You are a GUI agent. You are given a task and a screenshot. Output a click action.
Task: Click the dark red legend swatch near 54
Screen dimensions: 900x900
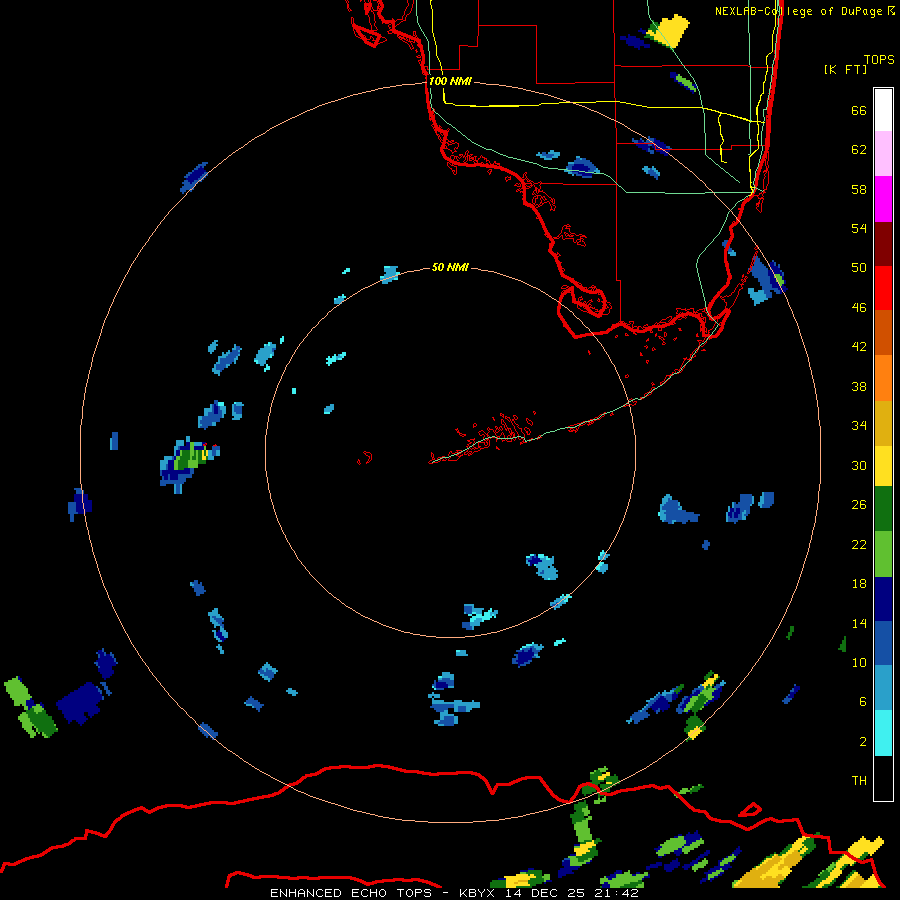point(883,243)
